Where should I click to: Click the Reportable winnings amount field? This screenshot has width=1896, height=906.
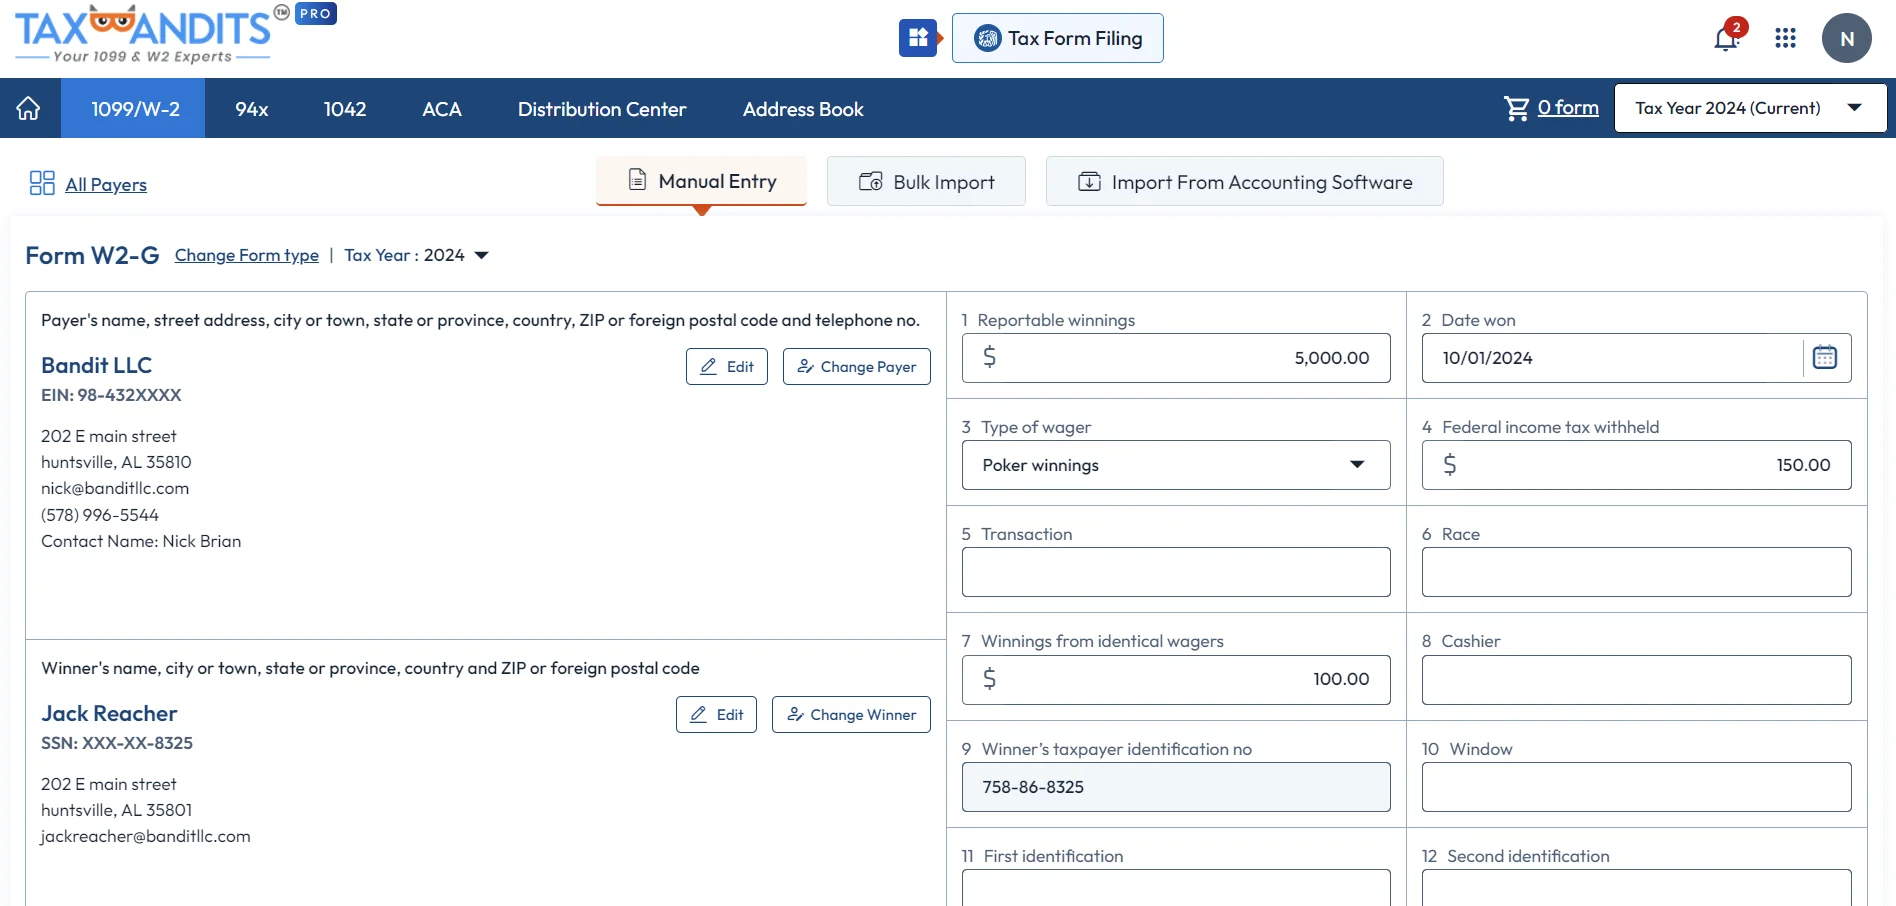[x=1176, y=358]
